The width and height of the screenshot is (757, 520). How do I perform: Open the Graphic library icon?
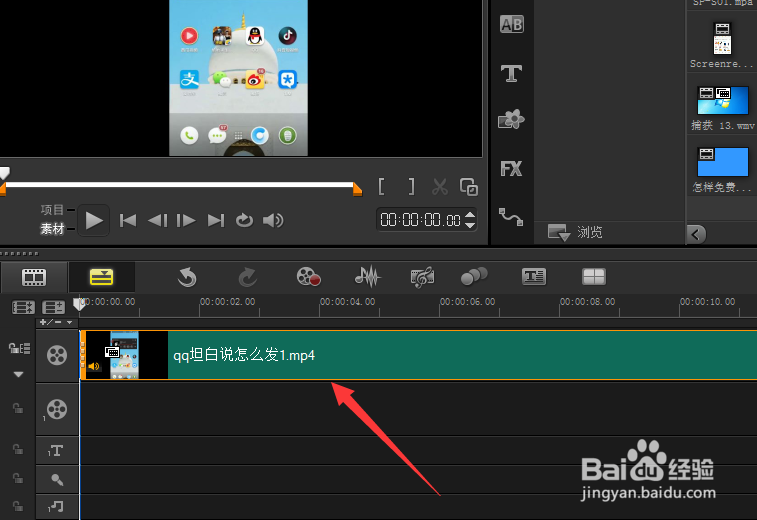pos(511,119)
